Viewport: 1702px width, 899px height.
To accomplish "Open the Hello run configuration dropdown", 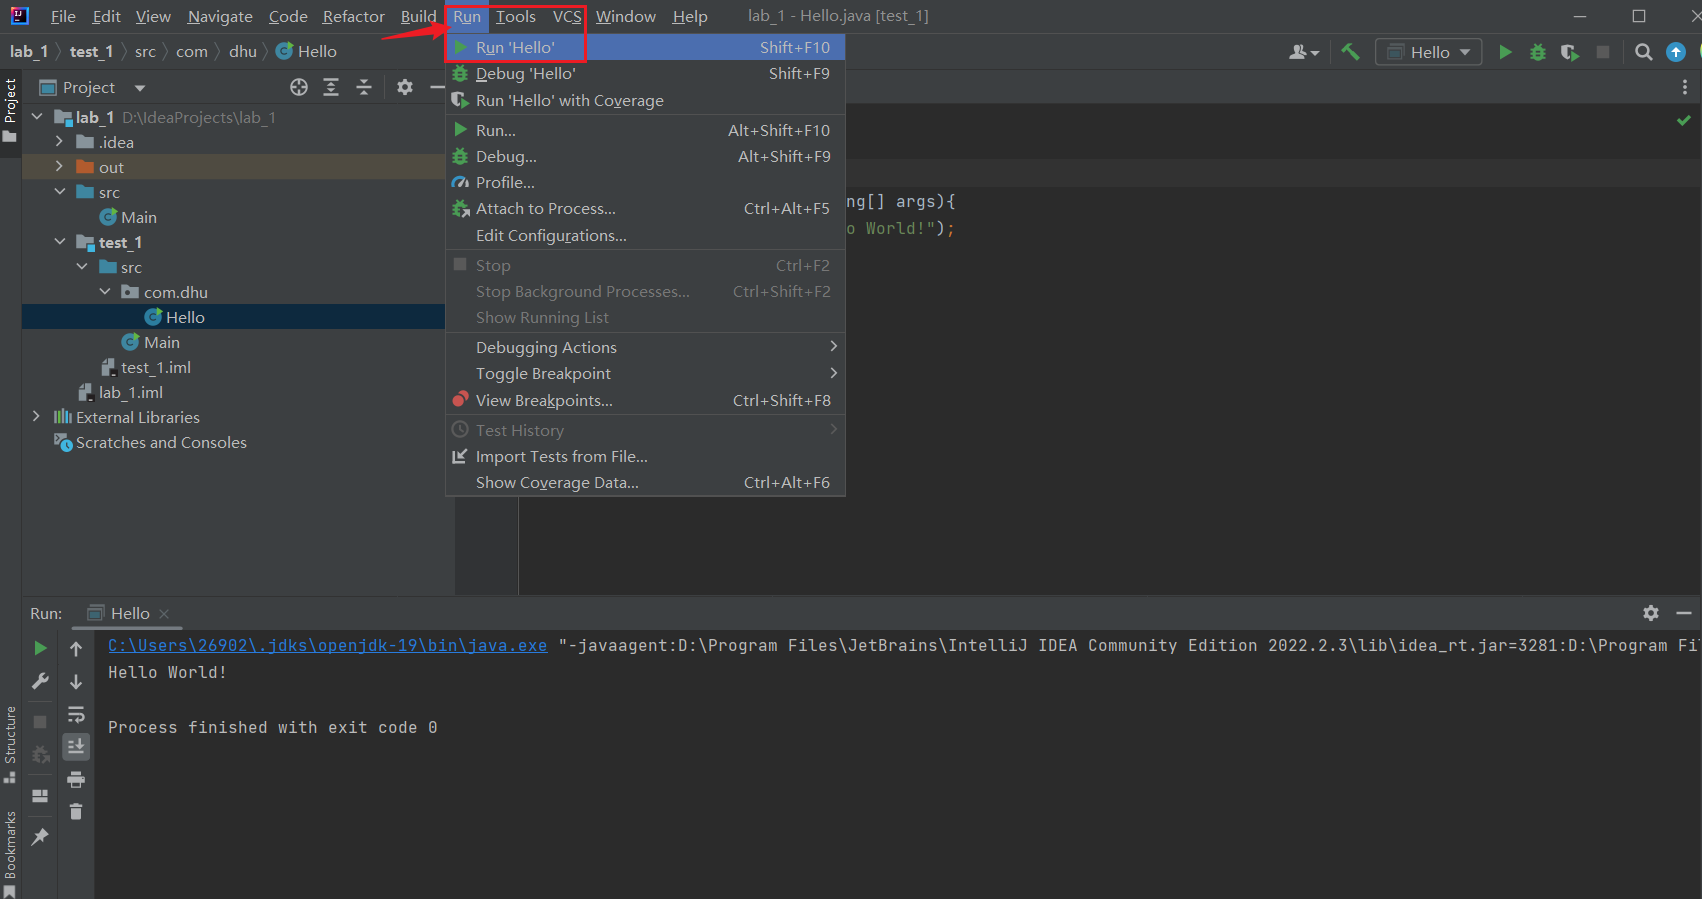I will [1429, 52].
